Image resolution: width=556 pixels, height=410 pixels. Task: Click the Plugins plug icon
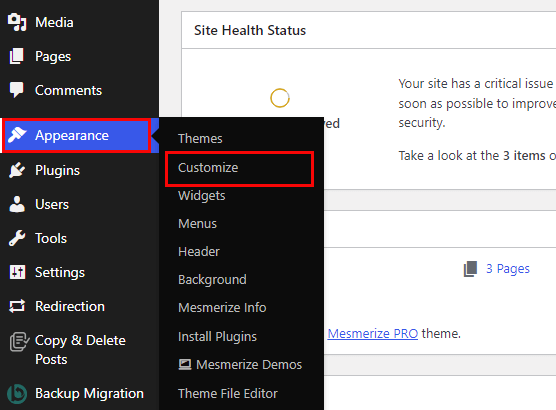[17, 170]
